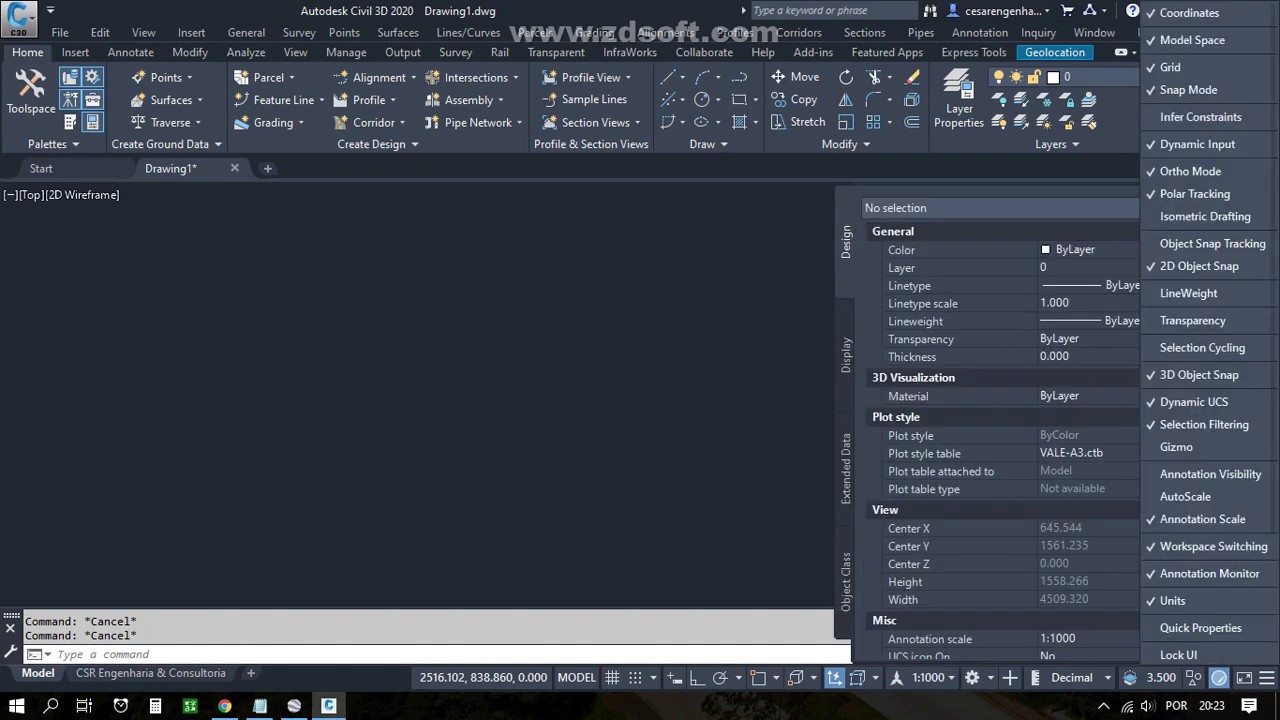This screenshot has width=1280, height=720.
Task: Open Chrome from the taskbar
Action: (224, 706)
